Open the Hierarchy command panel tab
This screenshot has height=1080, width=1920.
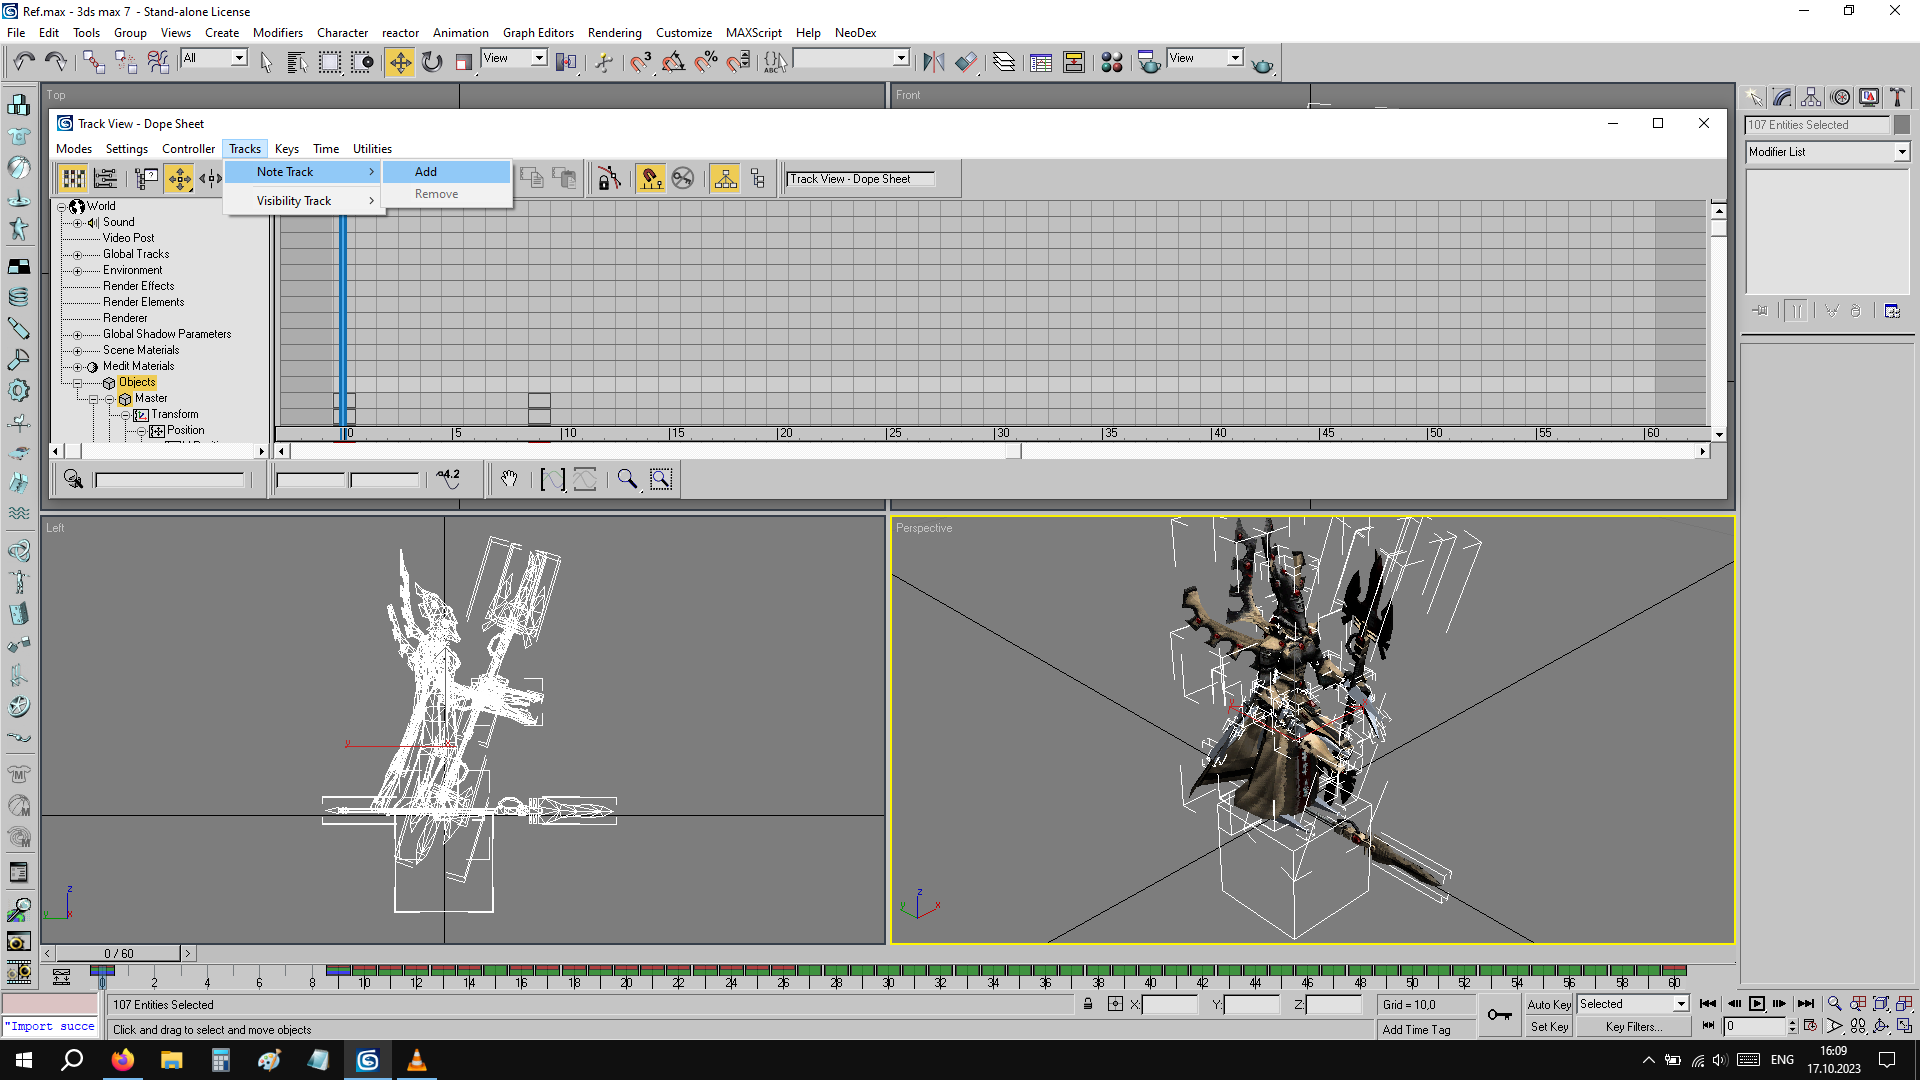point(1811,97)
